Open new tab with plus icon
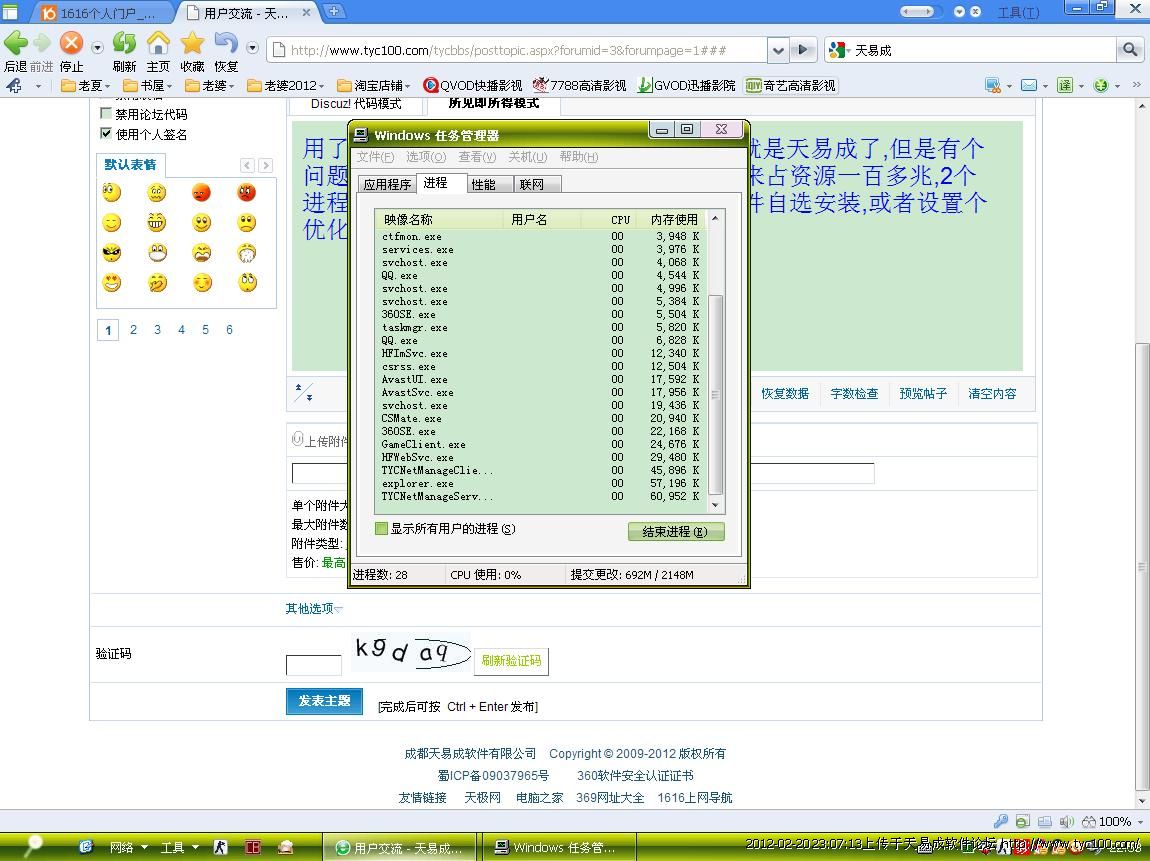The height and width of the screenshot is (861, 1150). (334, 12)
